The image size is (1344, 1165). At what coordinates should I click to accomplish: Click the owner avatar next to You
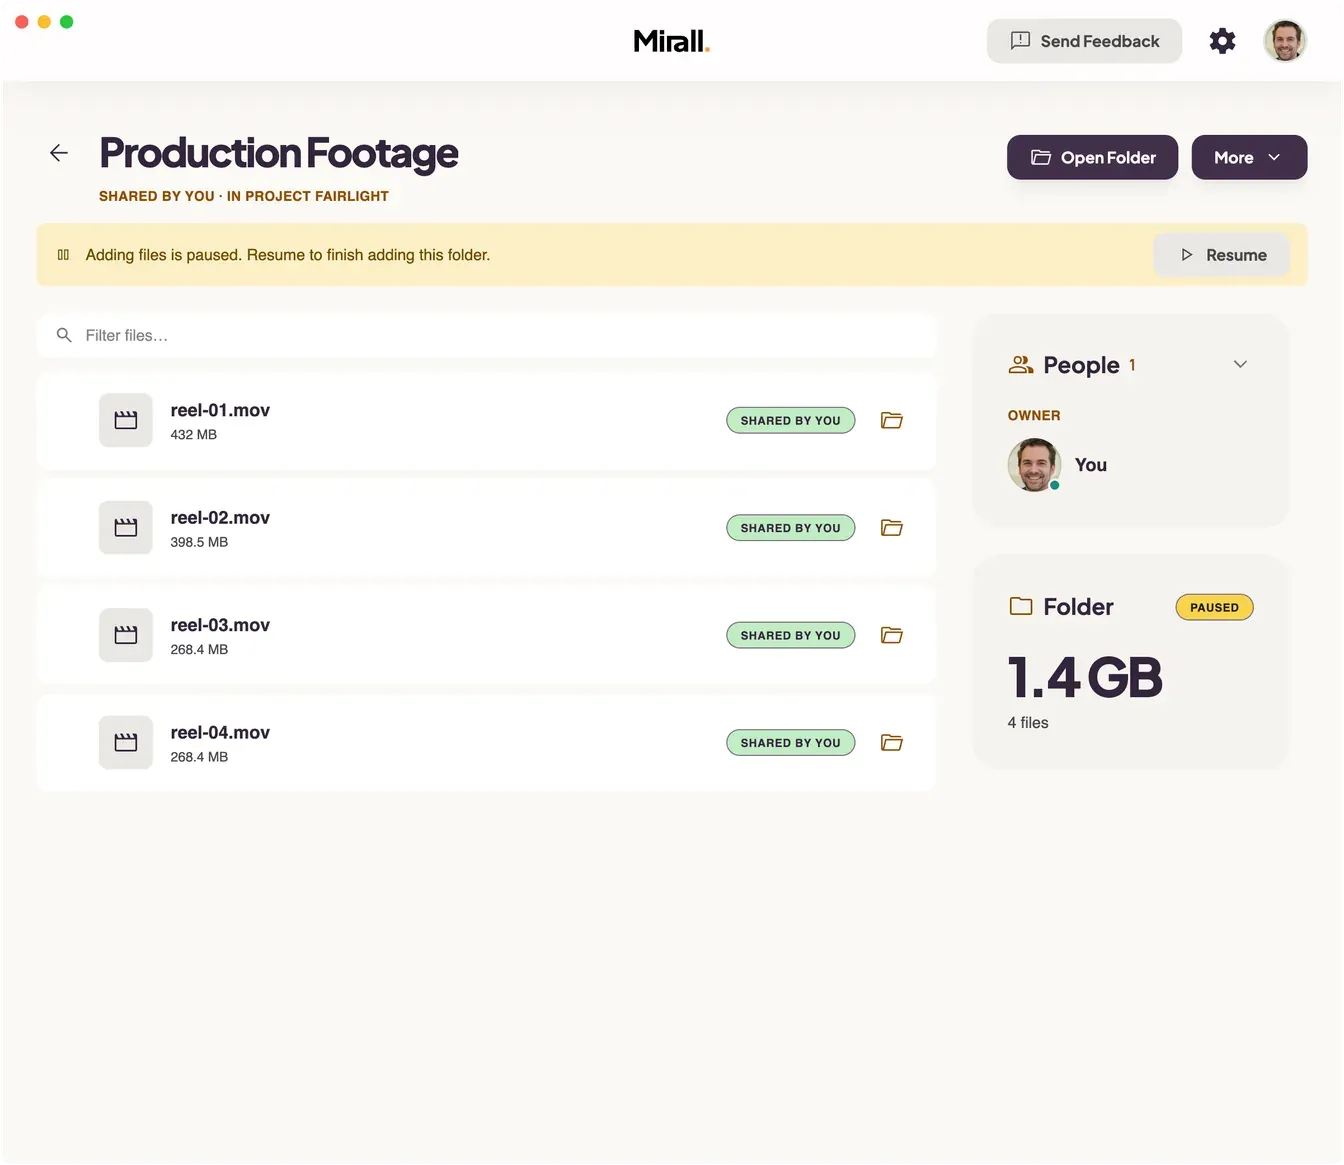(x=1034, y=465)
